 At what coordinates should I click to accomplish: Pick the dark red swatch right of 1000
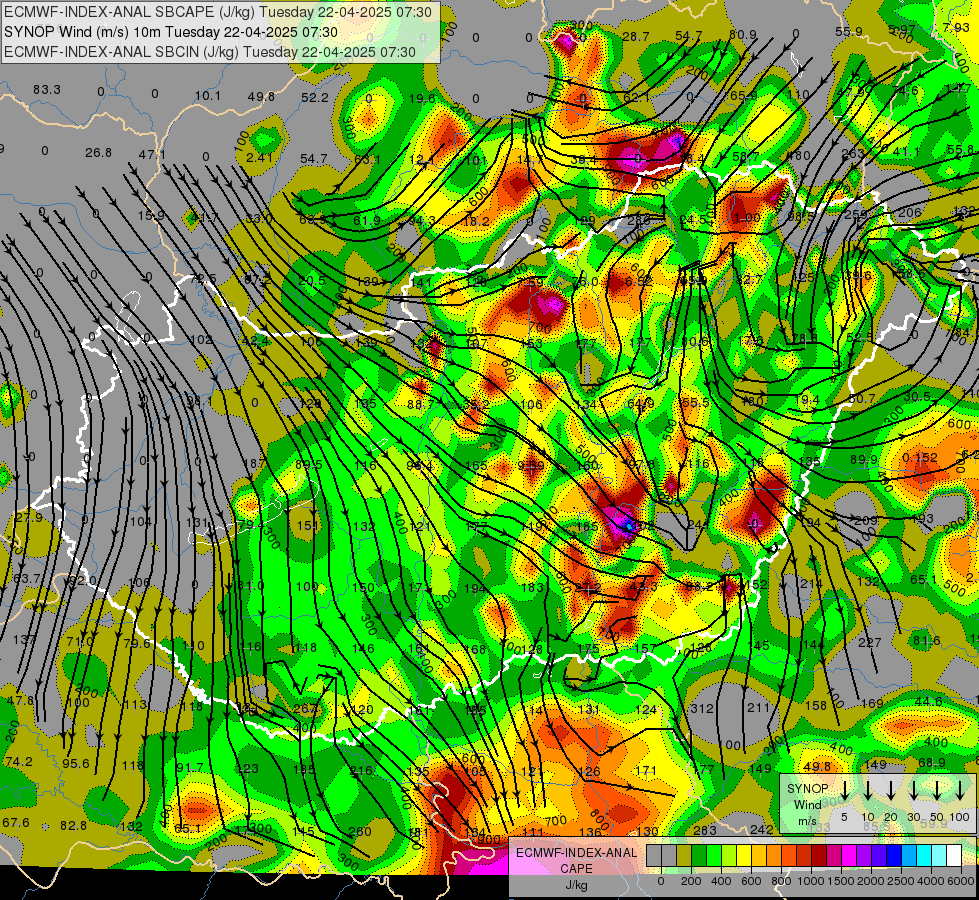(x=819, y=856)
